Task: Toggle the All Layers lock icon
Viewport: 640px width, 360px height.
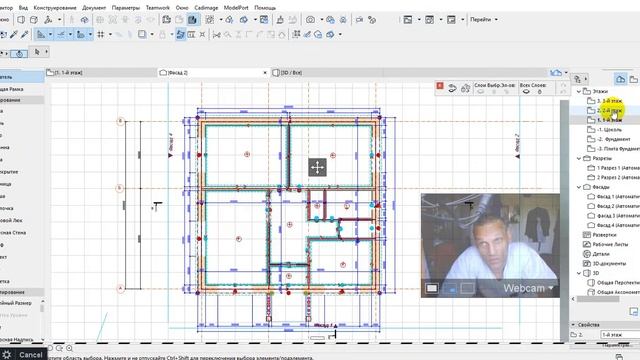Action: 540,92
